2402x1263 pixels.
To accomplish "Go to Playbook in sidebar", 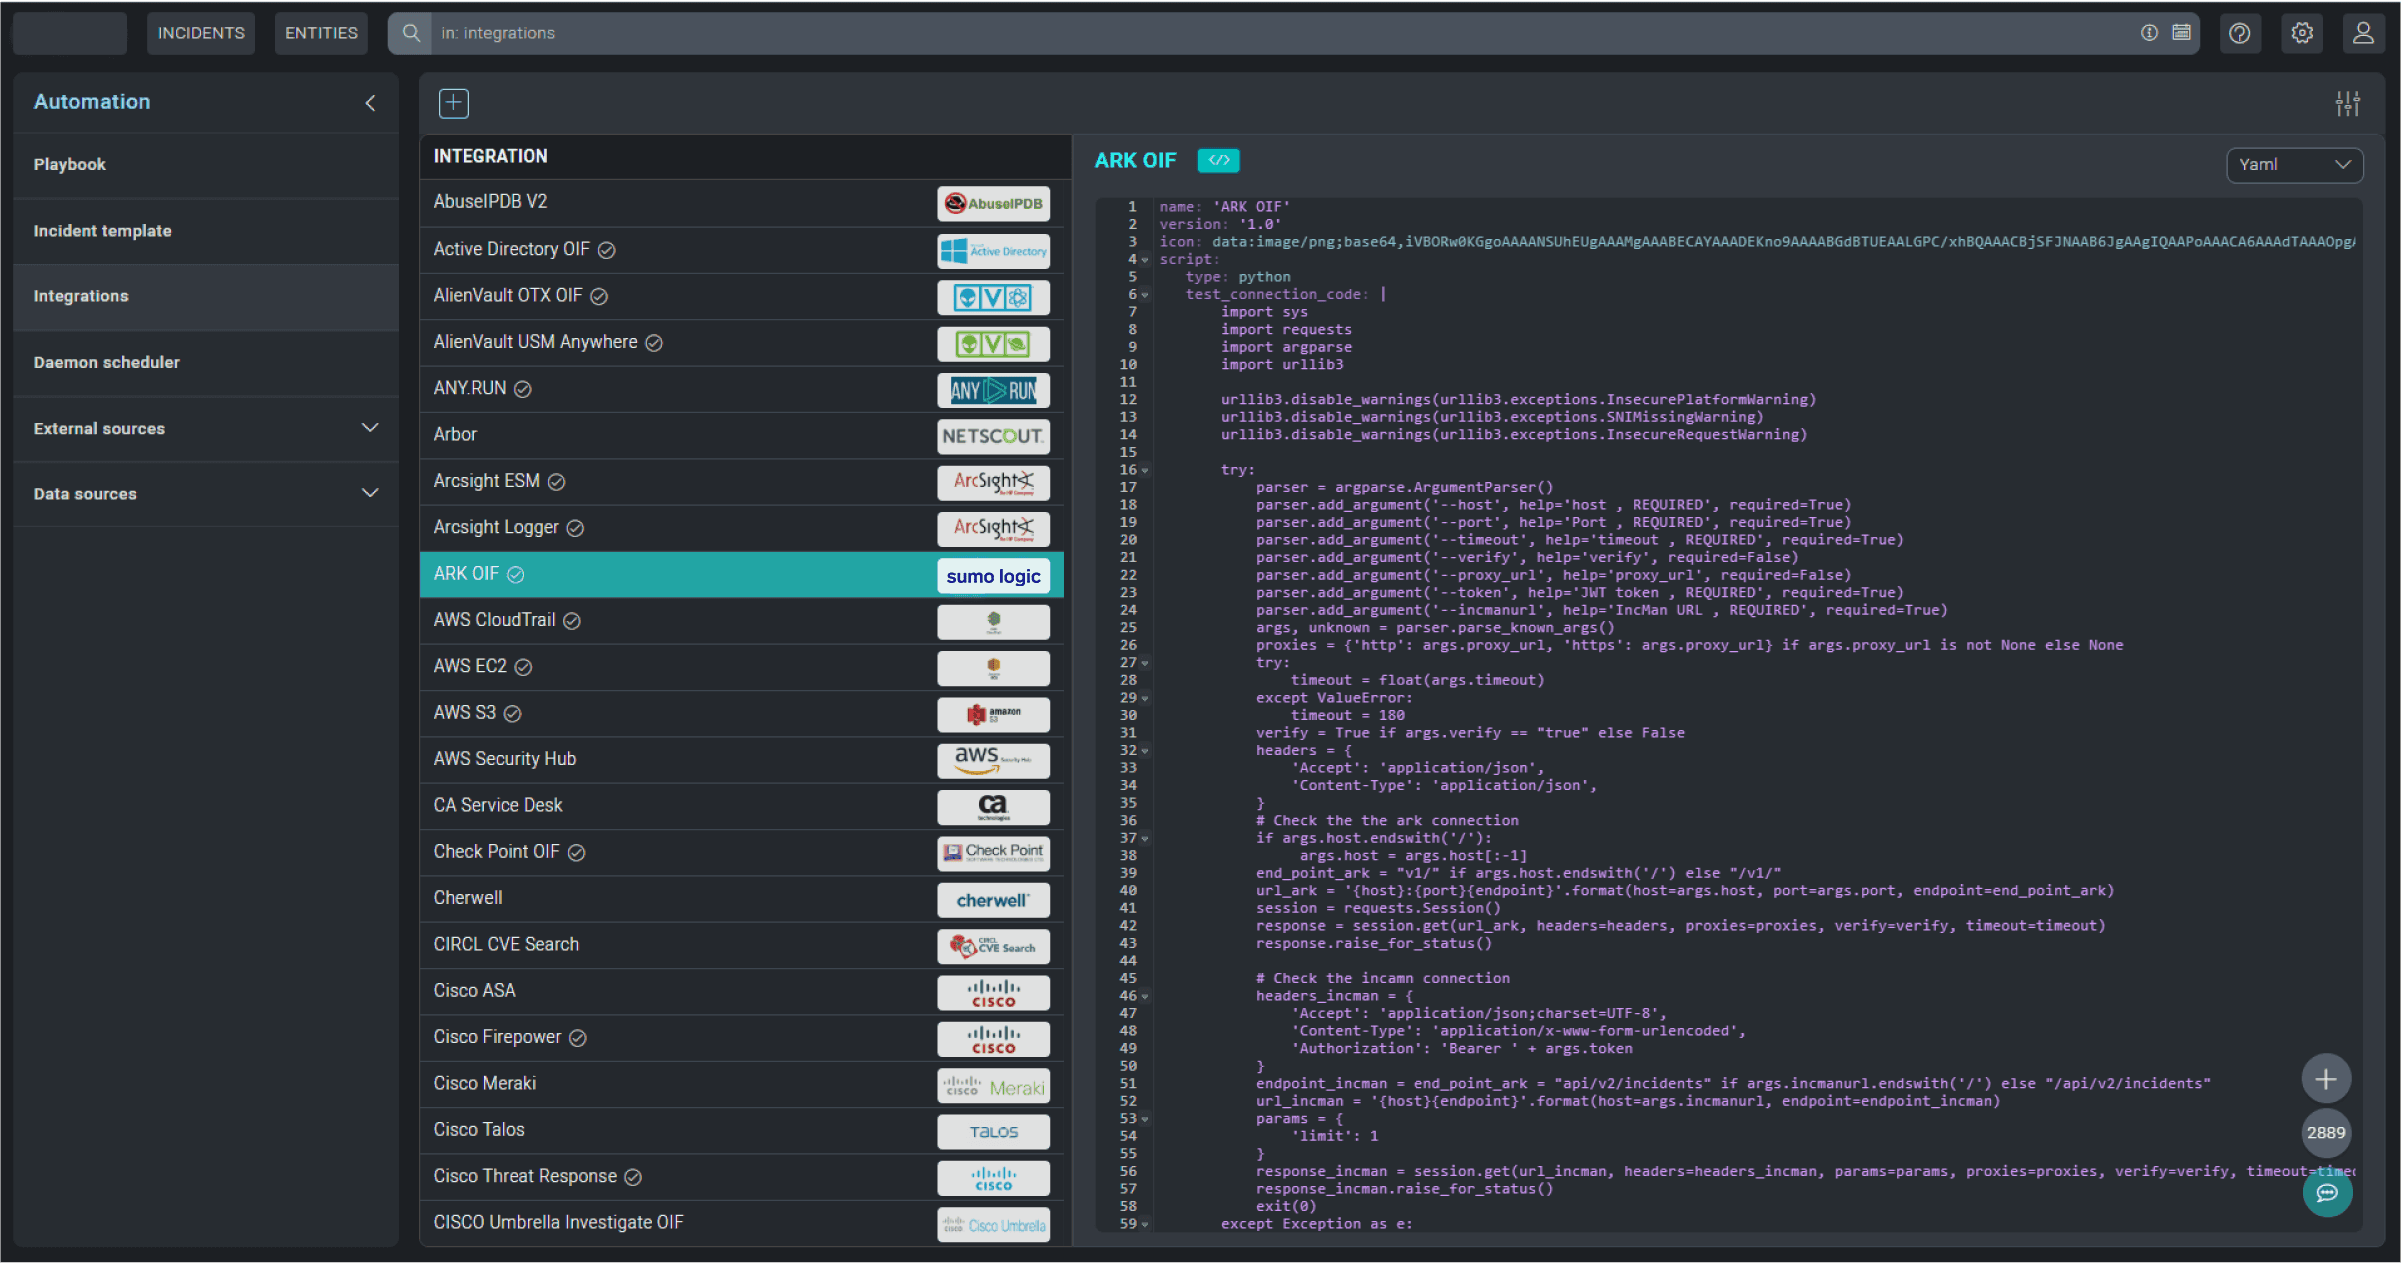I will coord(206,165).
